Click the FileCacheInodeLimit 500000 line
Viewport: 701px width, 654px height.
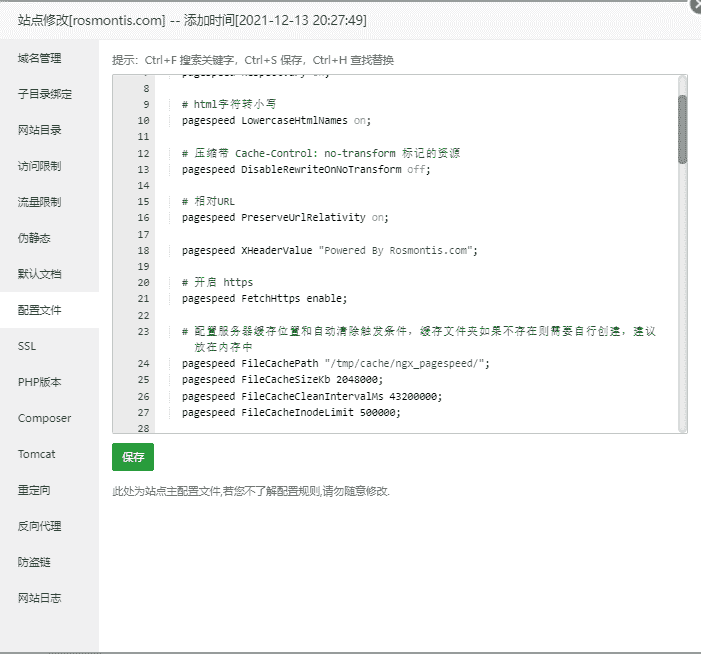click(291, 413)
